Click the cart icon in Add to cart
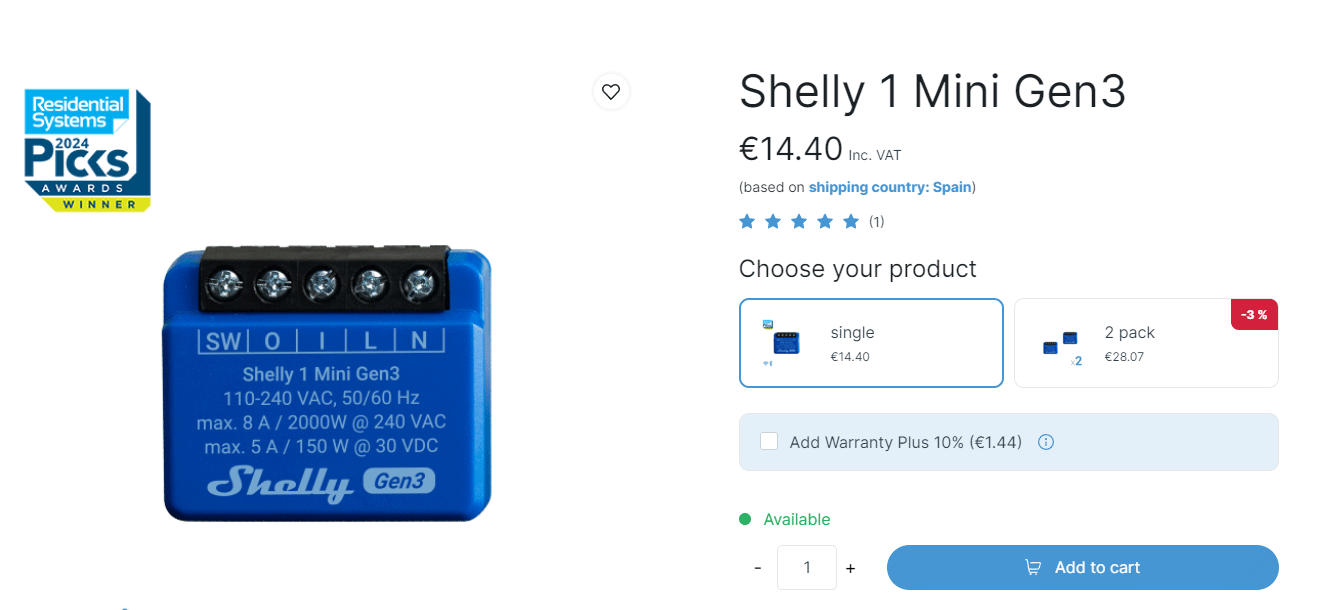The height and width of the screenshot is (610, 1325). point(1033,567)
